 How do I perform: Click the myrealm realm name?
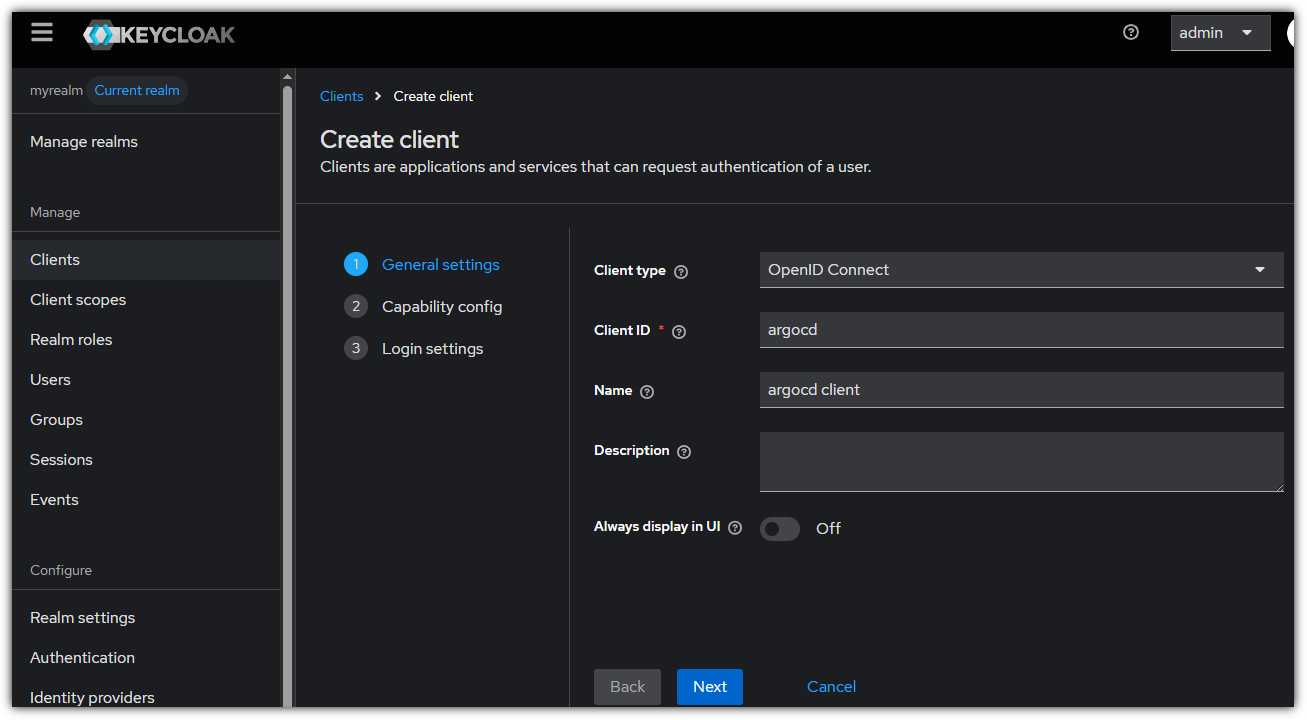click(56, 91)
